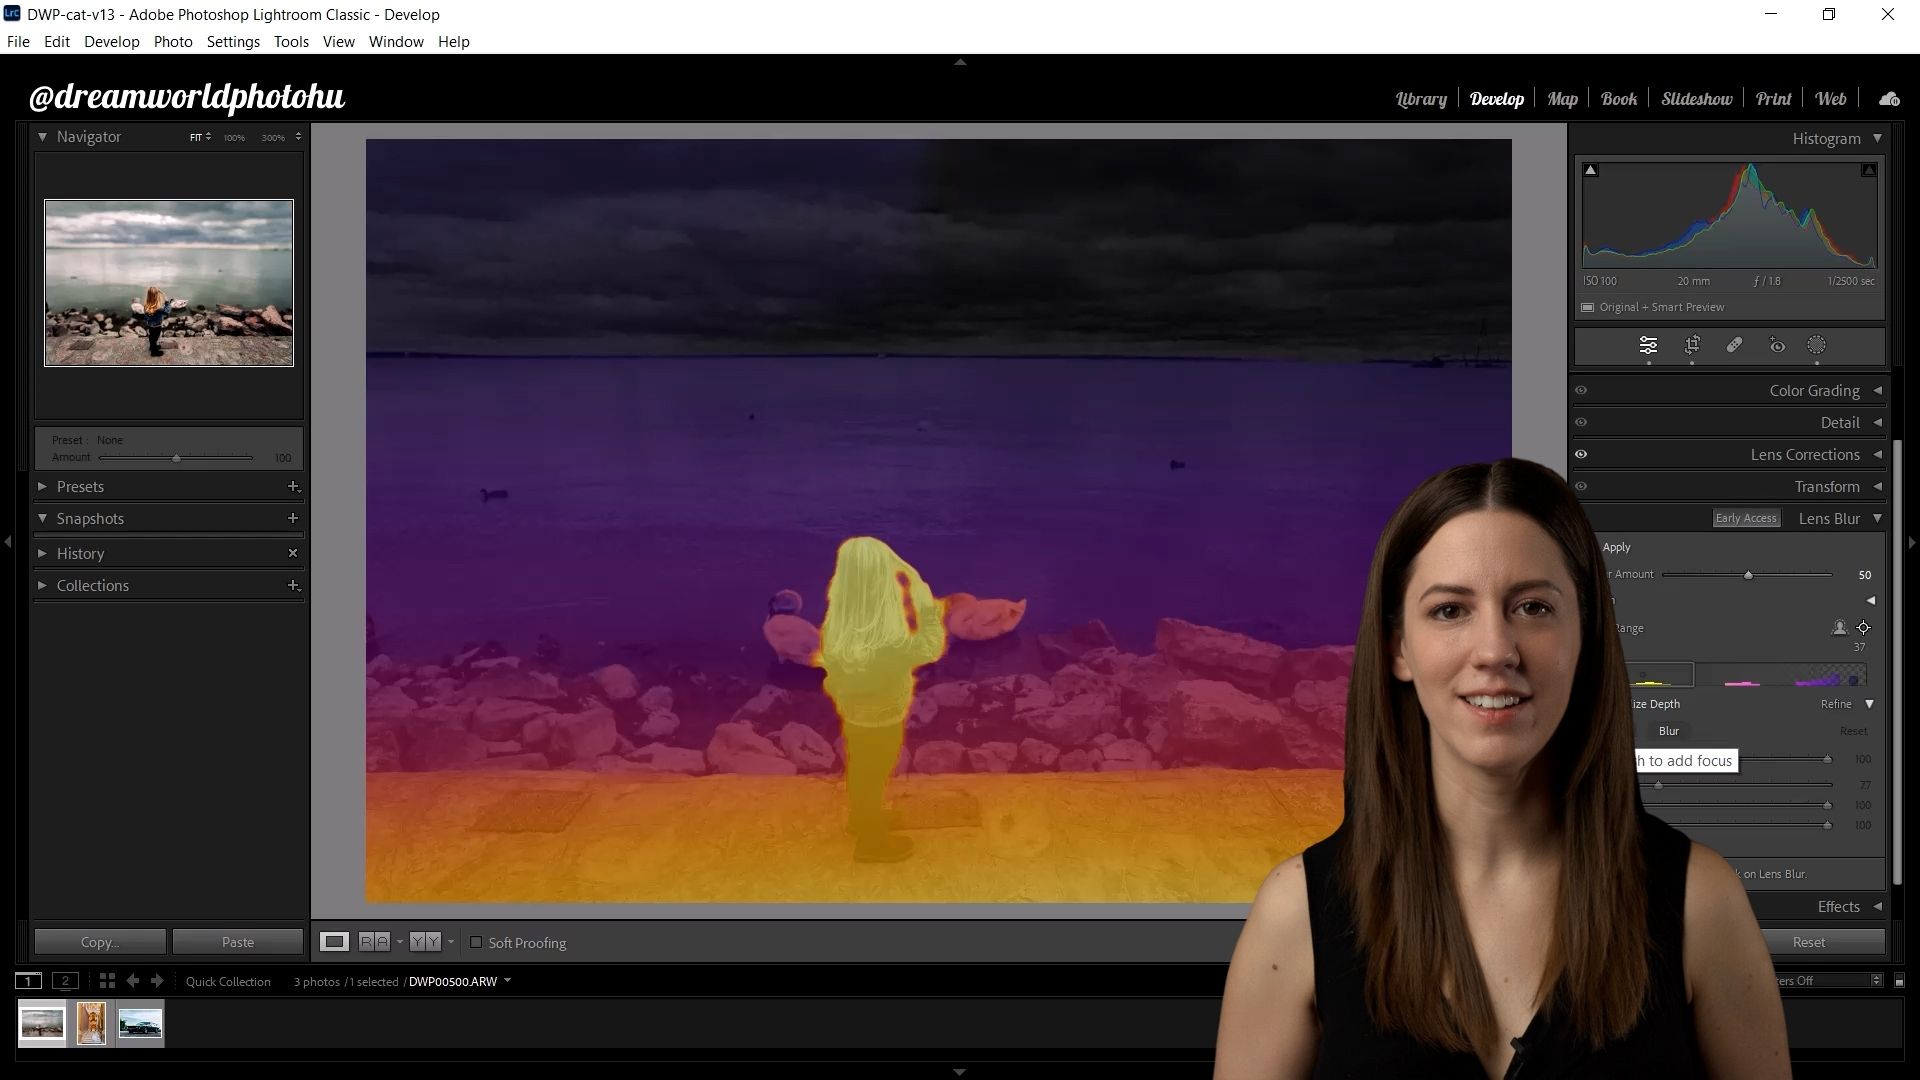Click the Reset button at panel bottom

pos(1808,942)
